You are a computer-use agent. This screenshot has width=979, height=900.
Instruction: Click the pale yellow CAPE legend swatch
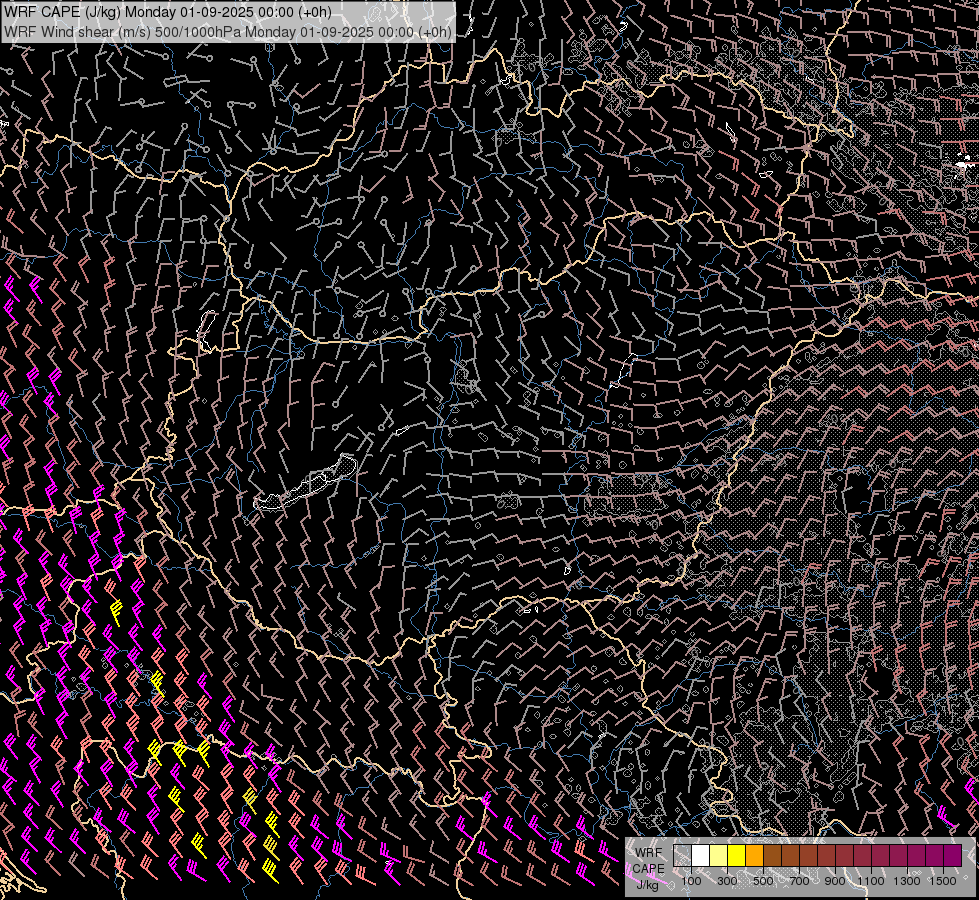[x=718, y=856]
